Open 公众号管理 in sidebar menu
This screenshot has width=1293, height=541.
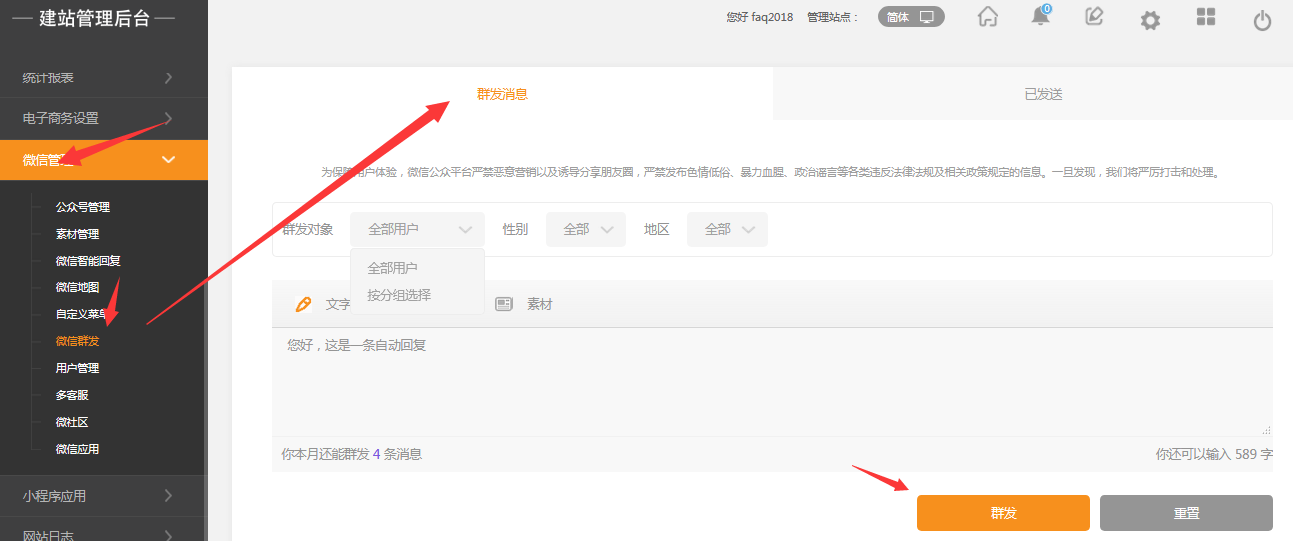tap(83, 207)
